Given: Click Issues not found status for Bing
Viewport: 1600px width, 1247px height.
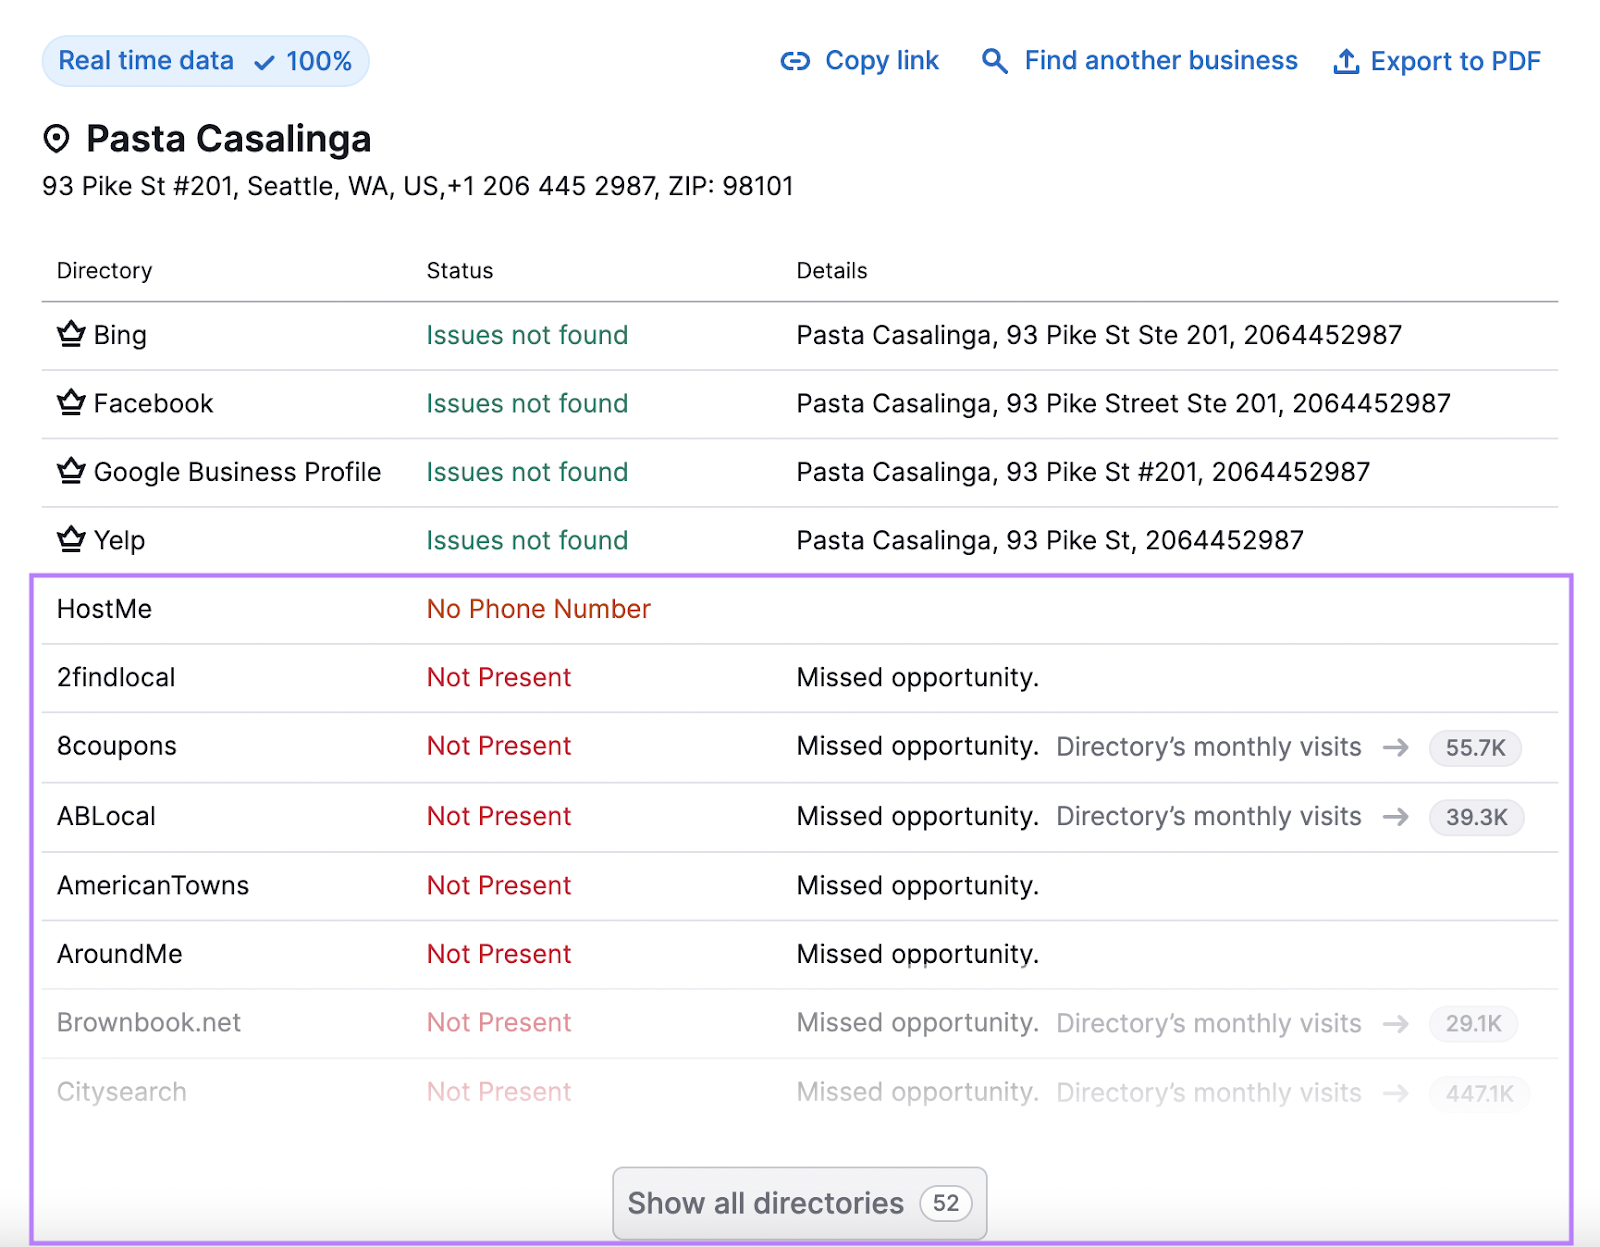Looking at the screenshot, I should [x=527, y=335].
